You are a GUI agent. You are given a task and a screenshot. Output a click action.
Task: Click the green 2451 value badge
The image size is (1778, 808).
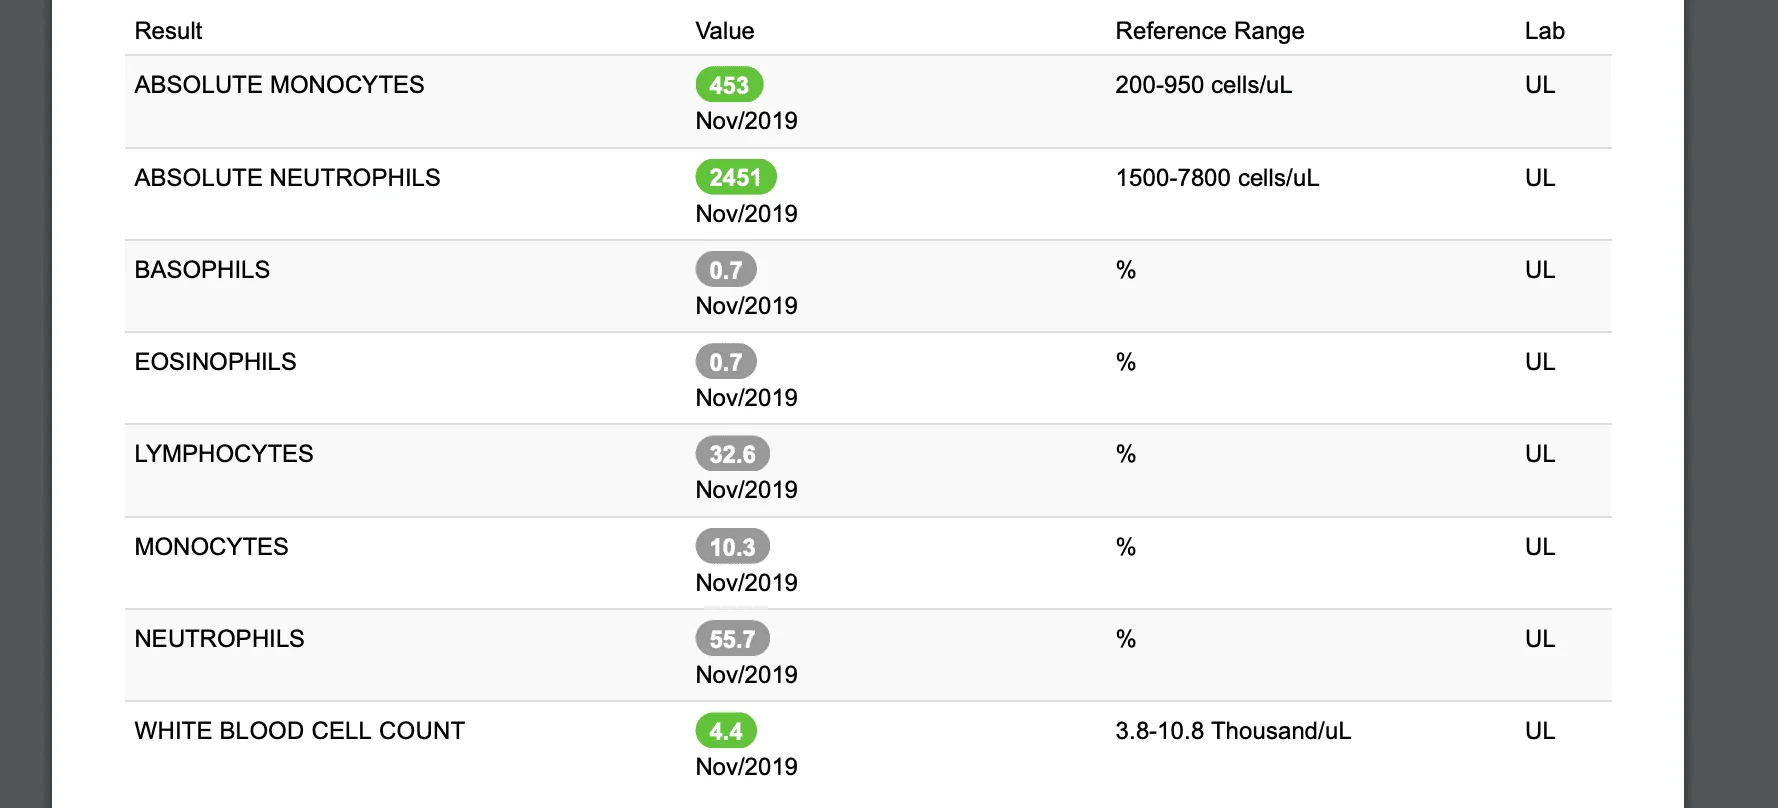736,177
